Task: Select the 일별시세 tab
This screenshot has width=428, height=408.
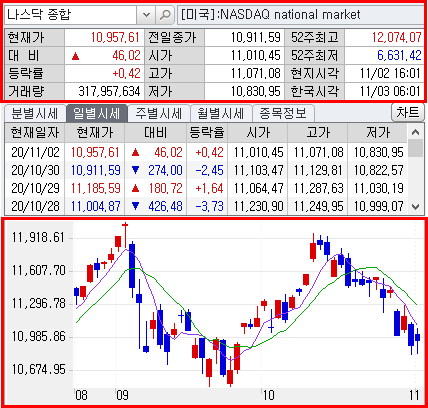Action: click(97, 114)
